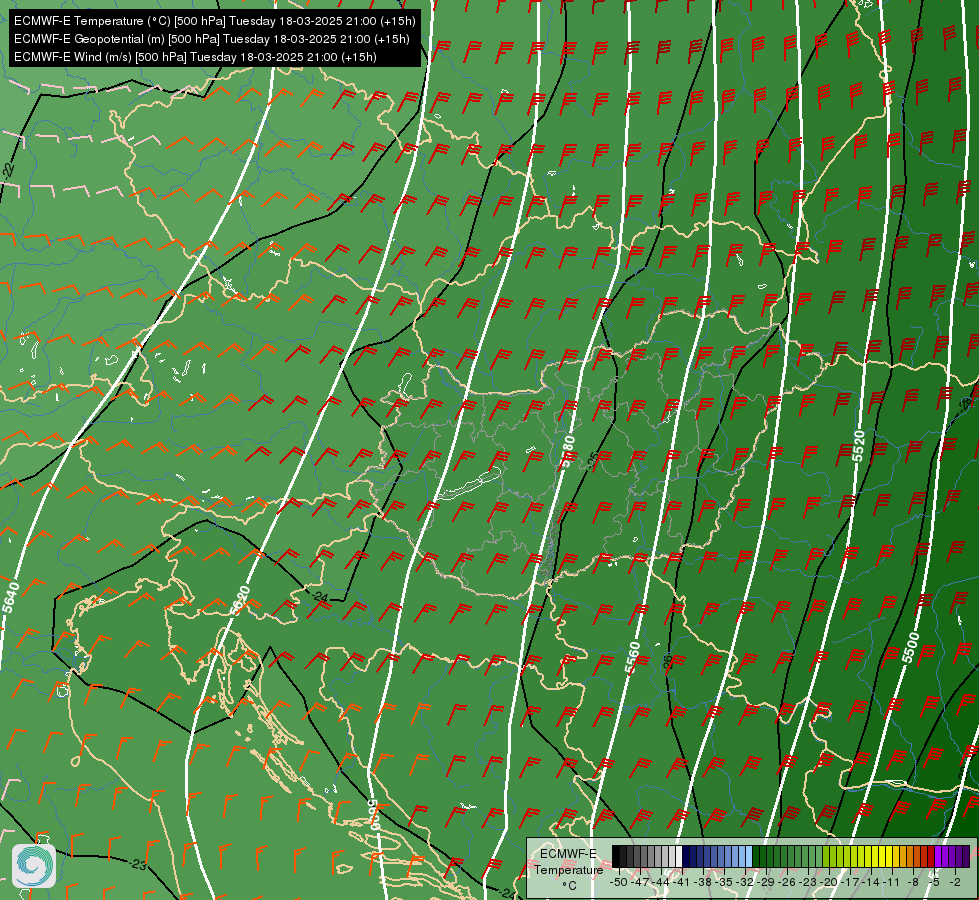Click the Wind (m/s) 500 hPa title line
This screenshot has width=979, height=900.
[195, 57]
